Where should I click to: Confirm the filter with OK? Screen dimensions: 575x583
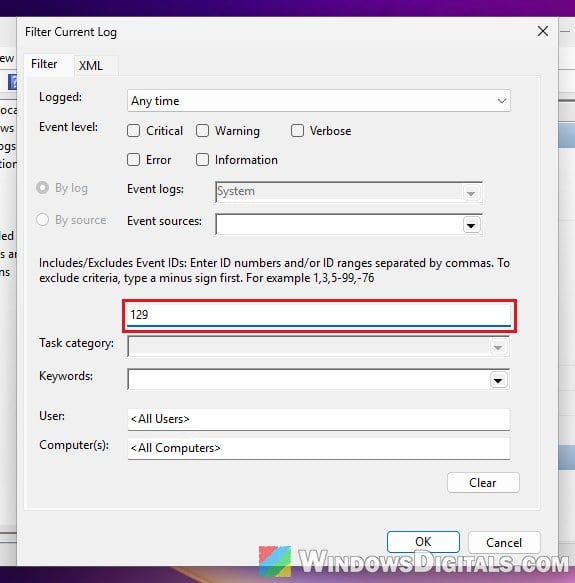tap(423, 542)
